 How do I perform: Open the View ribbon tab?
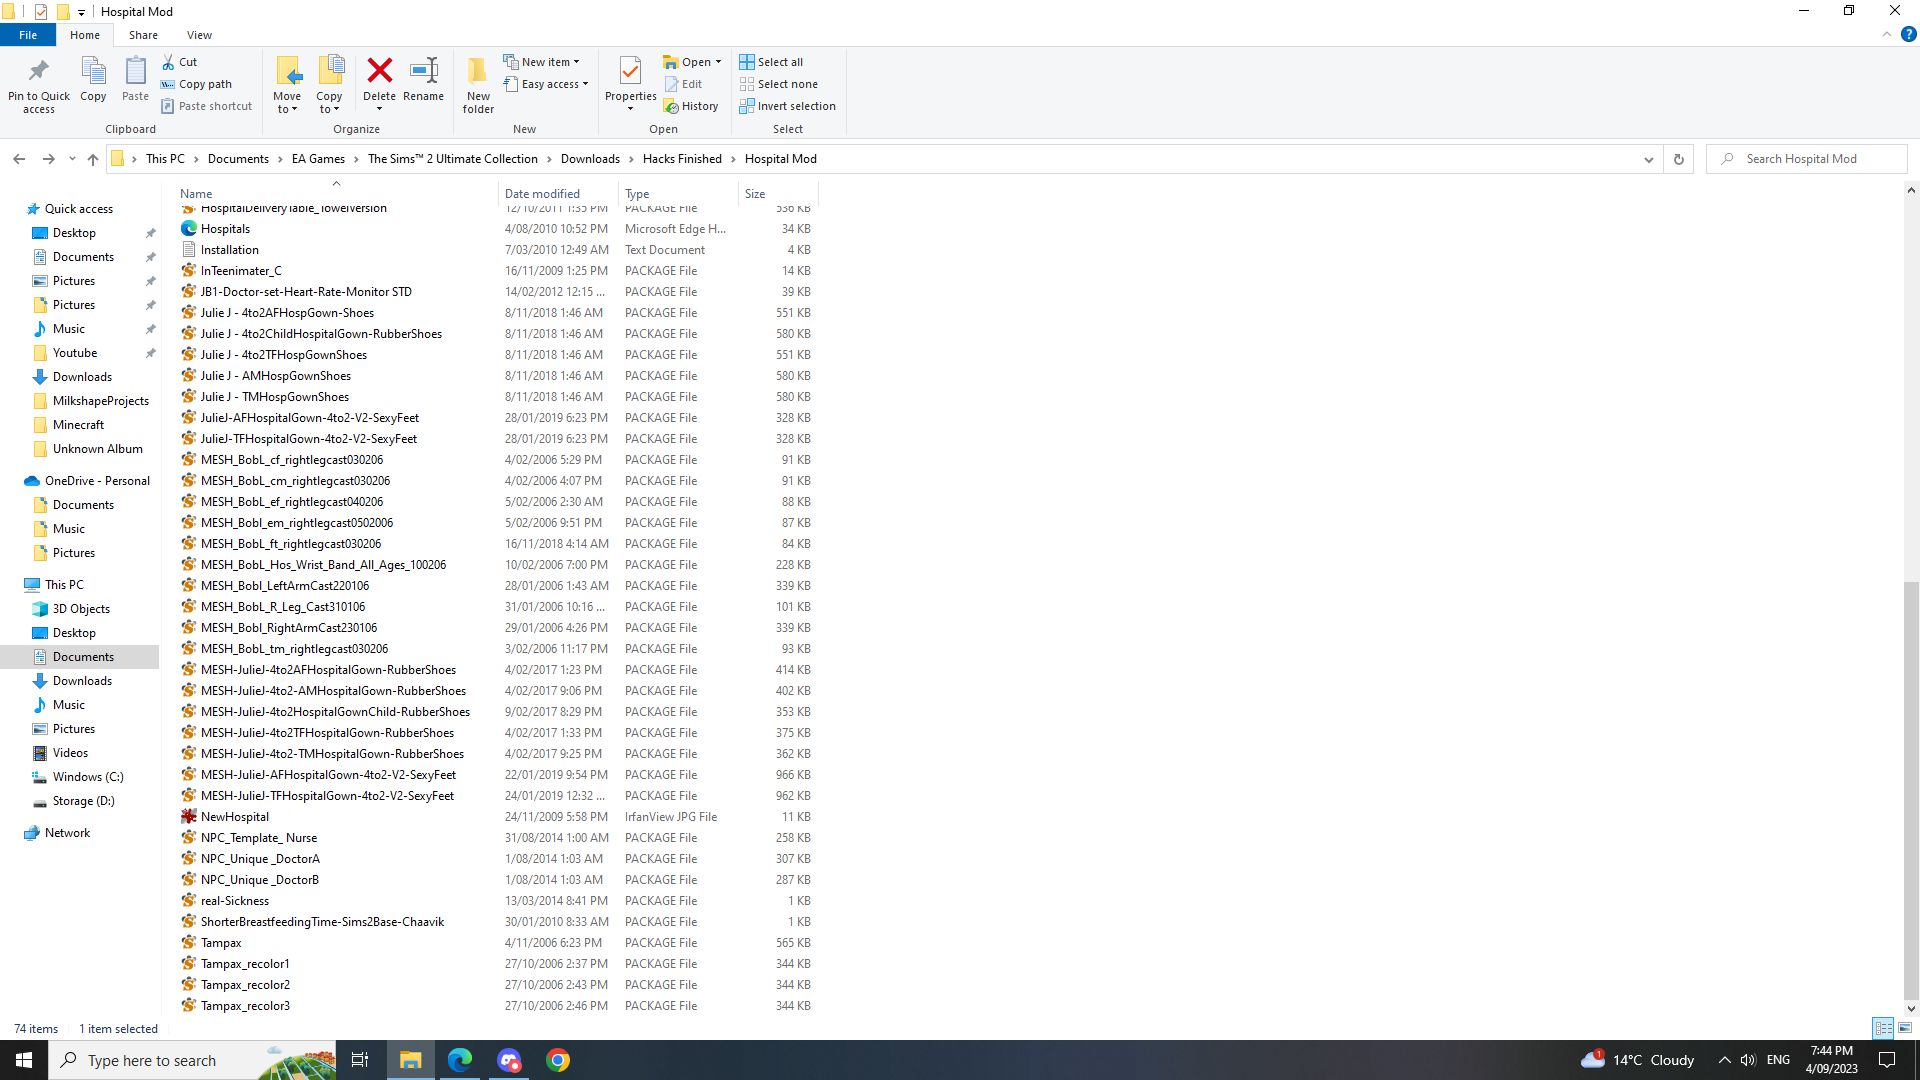tap(199, 35)
